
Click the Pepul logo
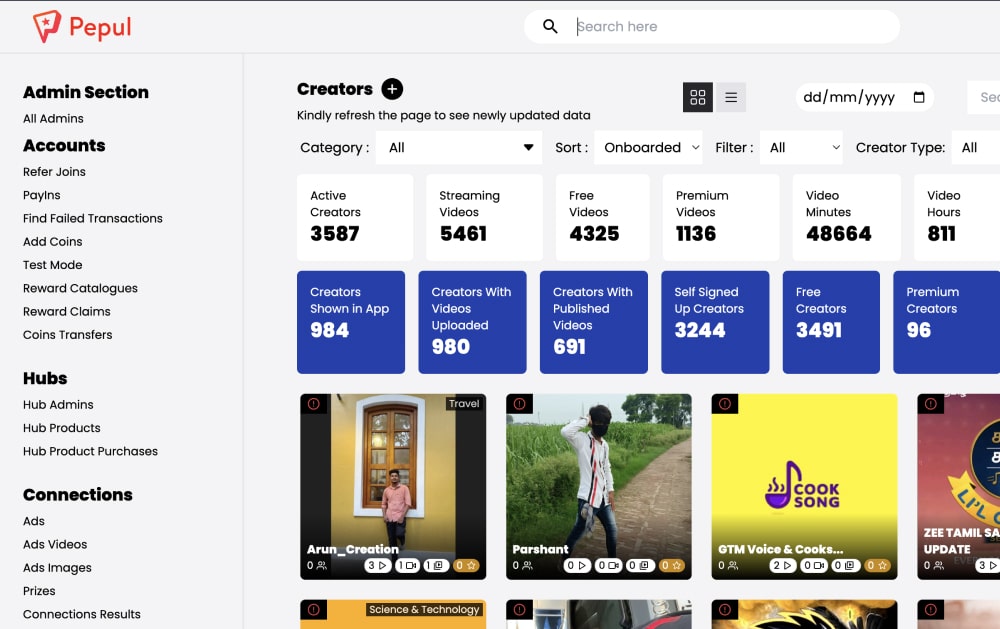[82, 27]
